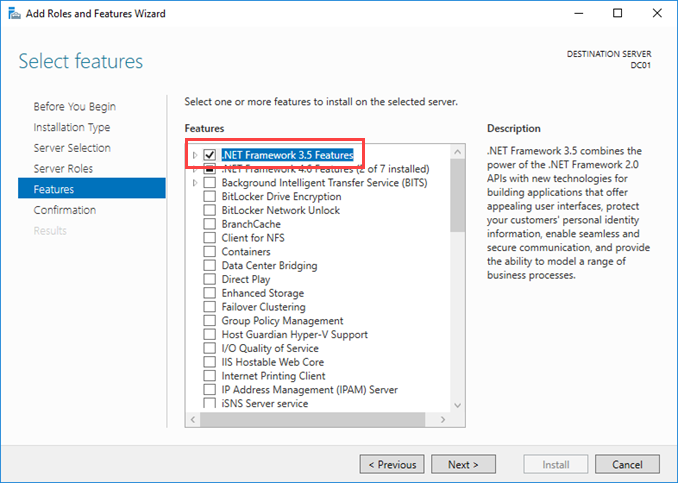
Task: Open the Server Selection step
Action: (x=72, y=148)
